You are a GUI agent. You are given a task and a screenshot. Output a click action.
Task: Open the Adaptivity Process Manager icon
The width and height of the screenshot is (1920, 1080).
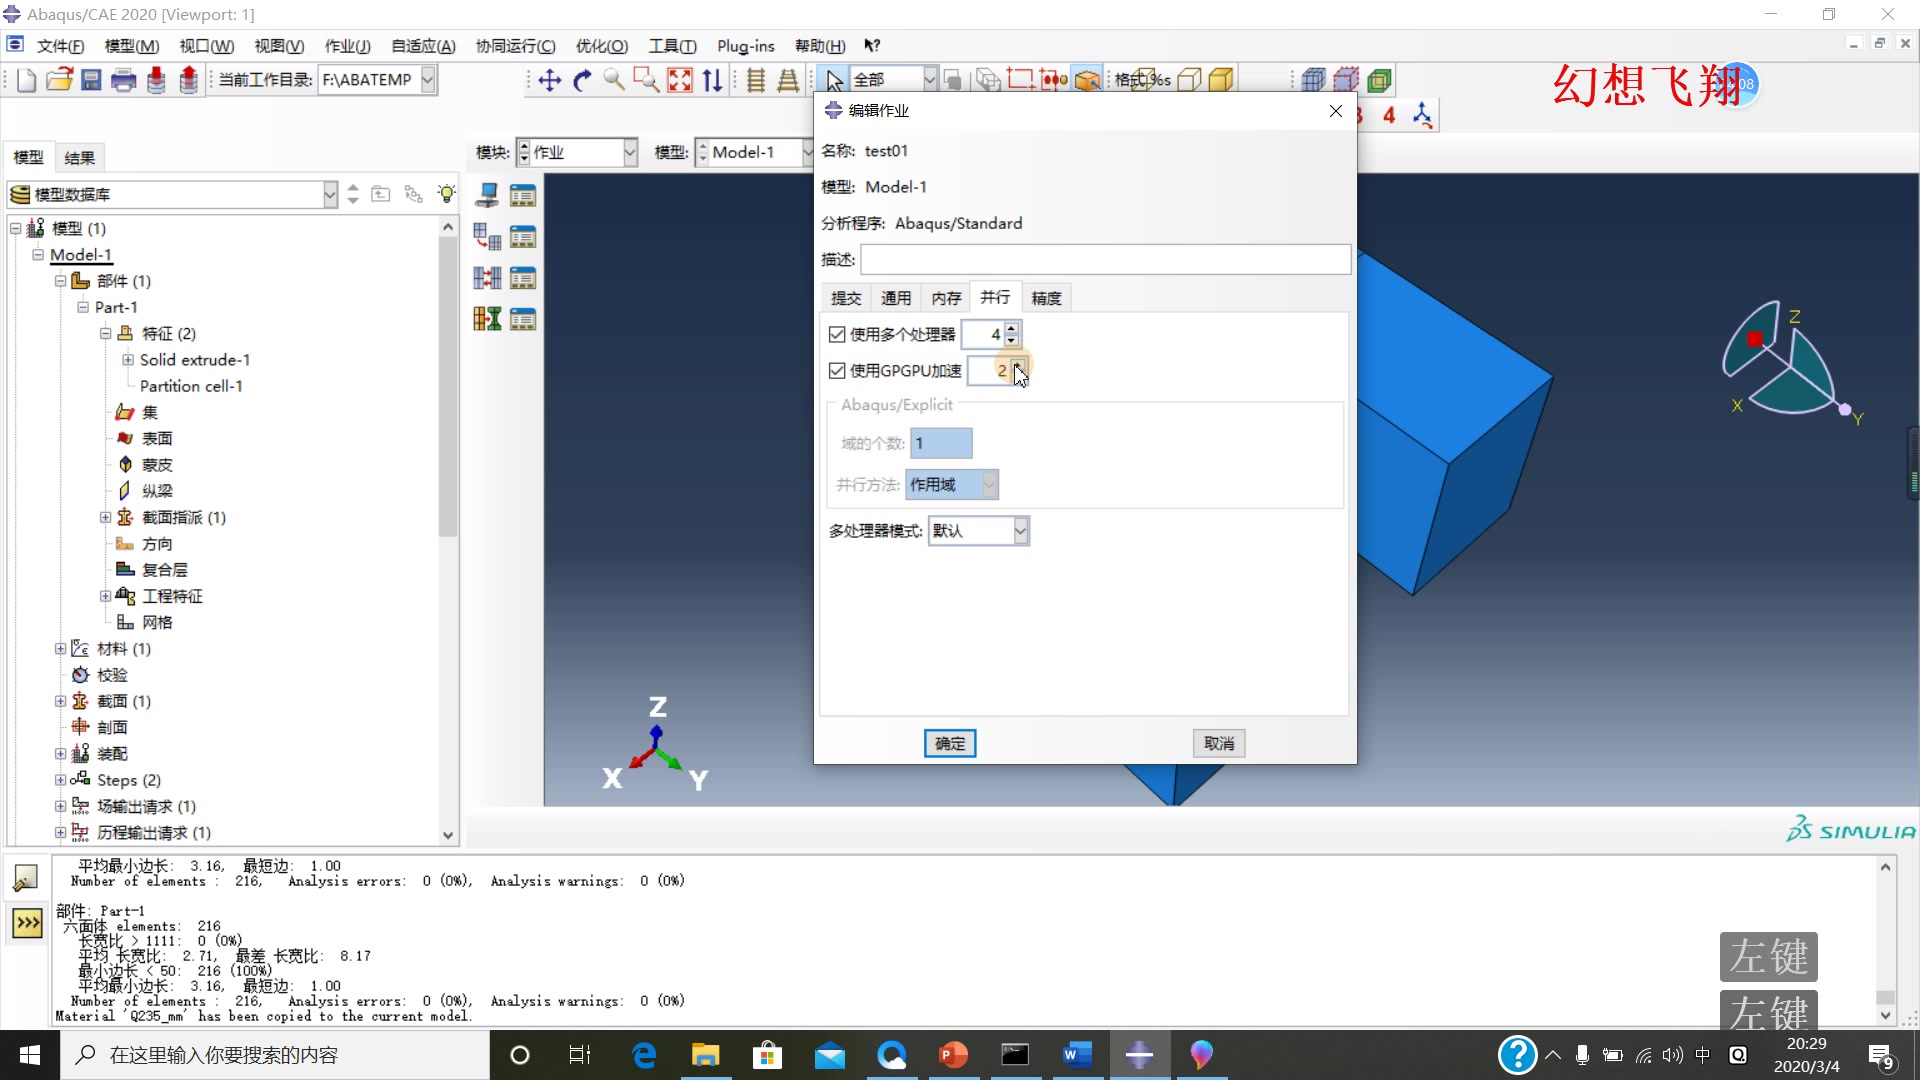[522, 236]
